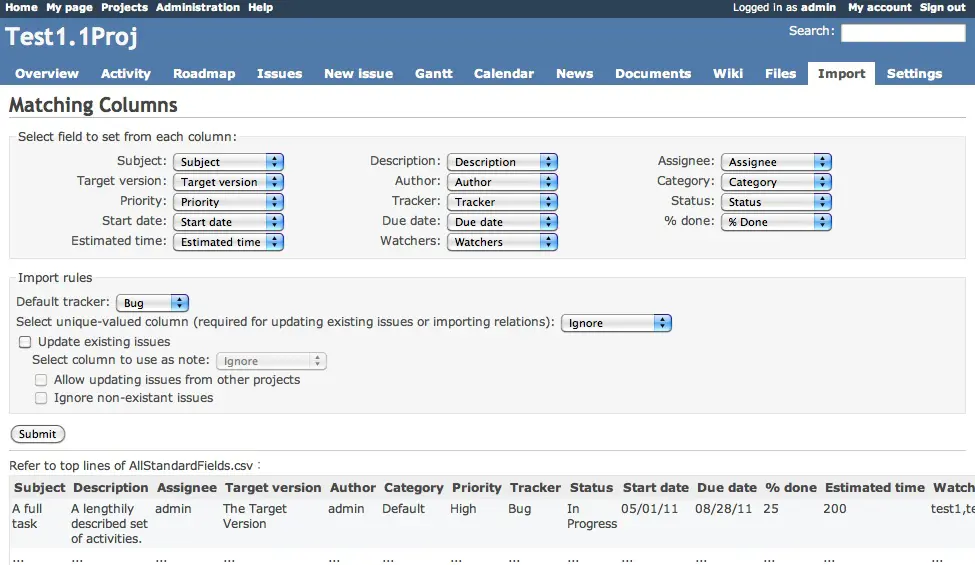This screenshot has width=975, height=565.
Task: Open the Priority field dropdown
Action: tap(228, 202)
